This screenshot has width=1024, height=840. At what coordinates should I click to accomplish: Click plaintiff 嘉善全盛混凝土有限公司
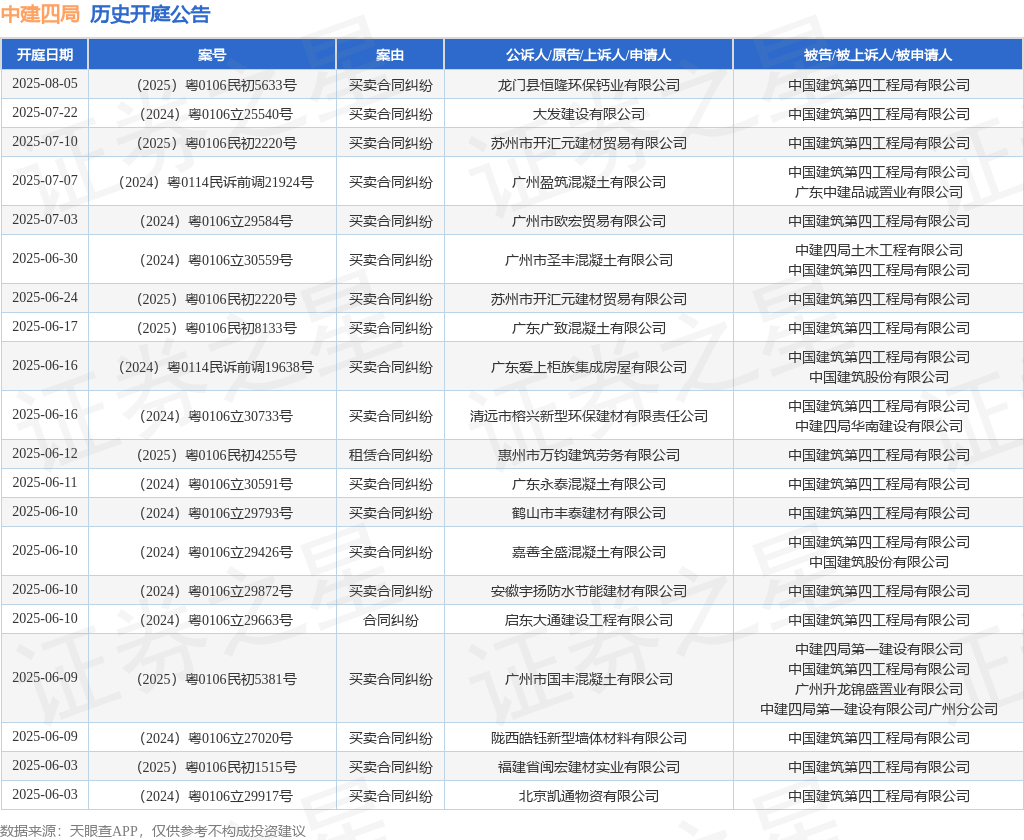(588, 553)
